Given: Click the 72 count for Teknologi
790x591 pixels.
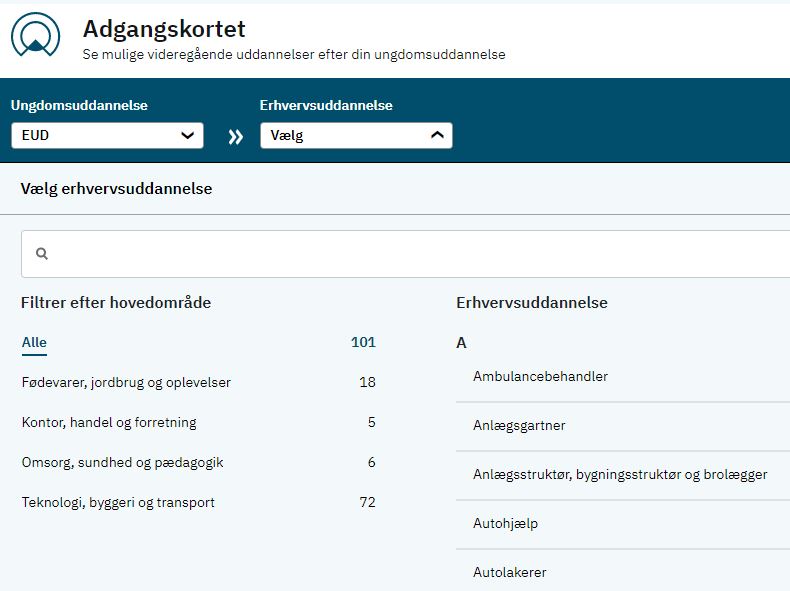Looking at the screenshot, I should [368, 502].
